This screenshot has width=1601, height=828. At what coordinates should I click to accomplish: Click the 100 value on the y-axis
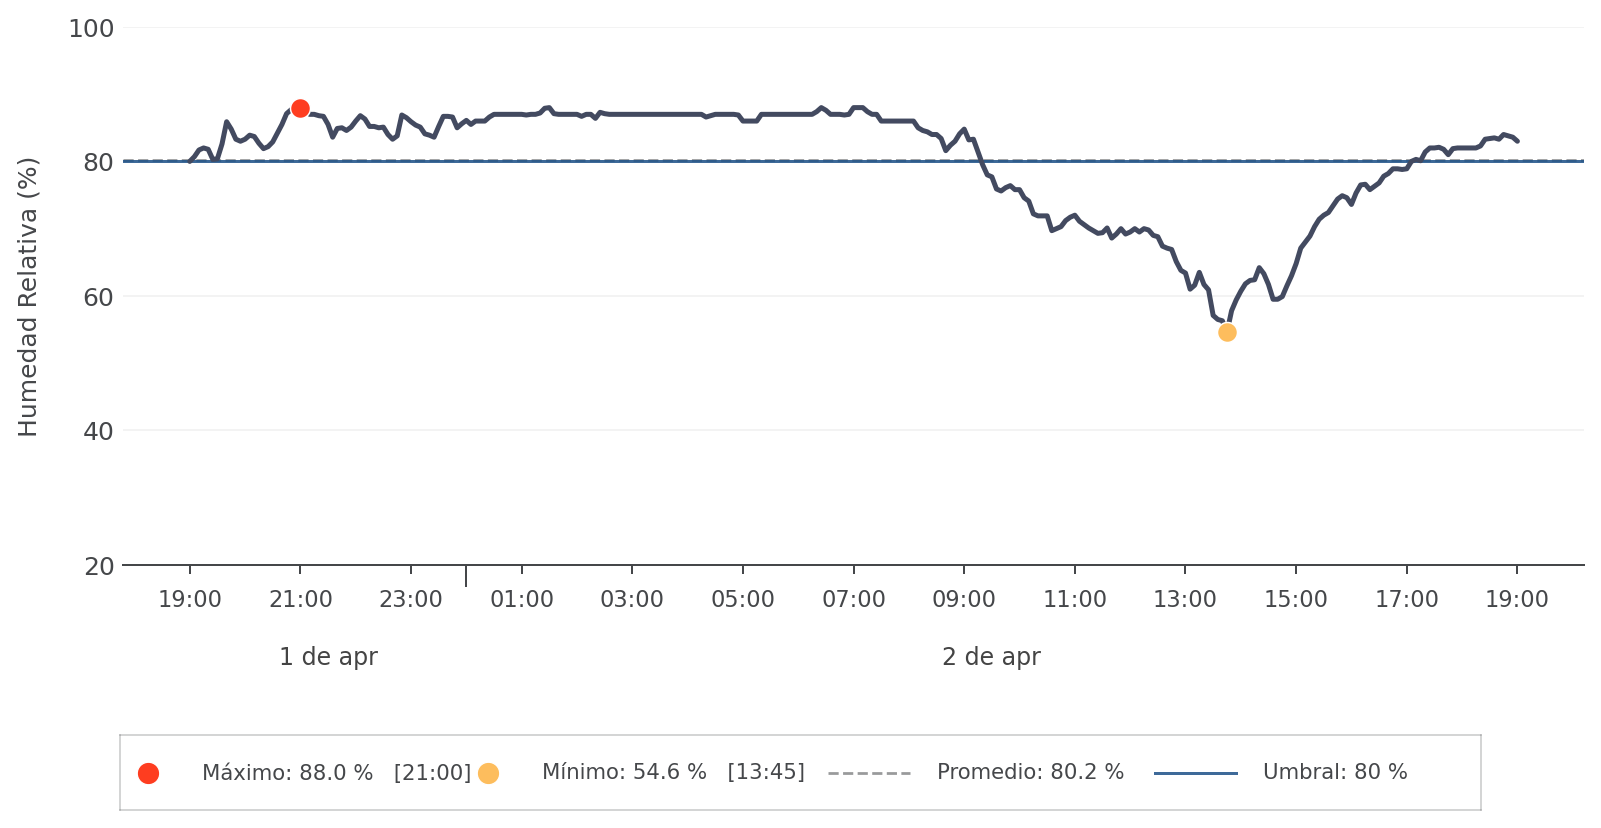tap(91, 29)
